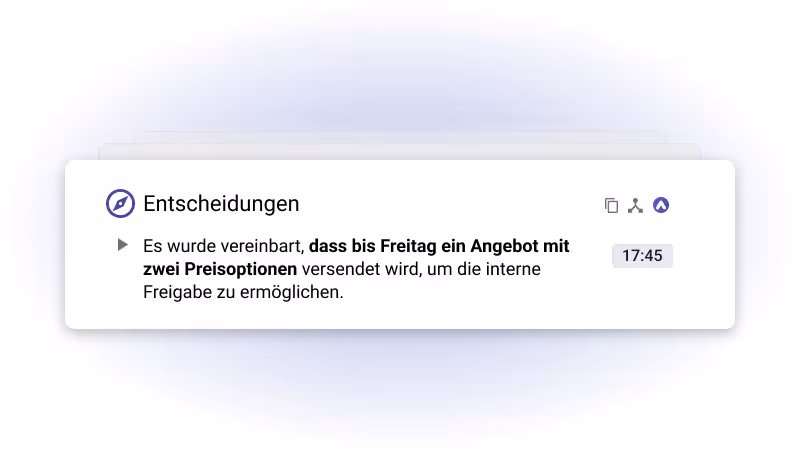
Task: Expand the decision with the disclosure triangle
Action: 122,245
